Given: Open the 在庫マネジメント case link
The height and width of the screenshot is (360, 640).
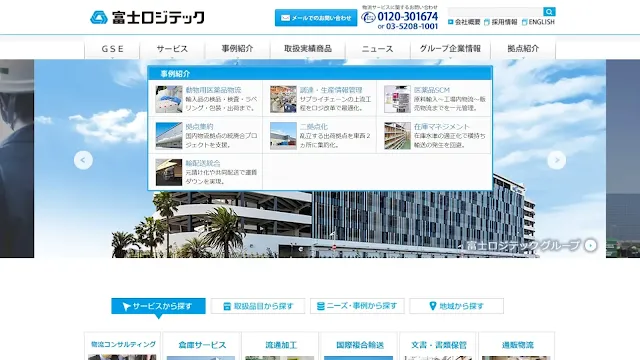Looking at the screenshot, I should pyautogui.click(x=442, y=127).
